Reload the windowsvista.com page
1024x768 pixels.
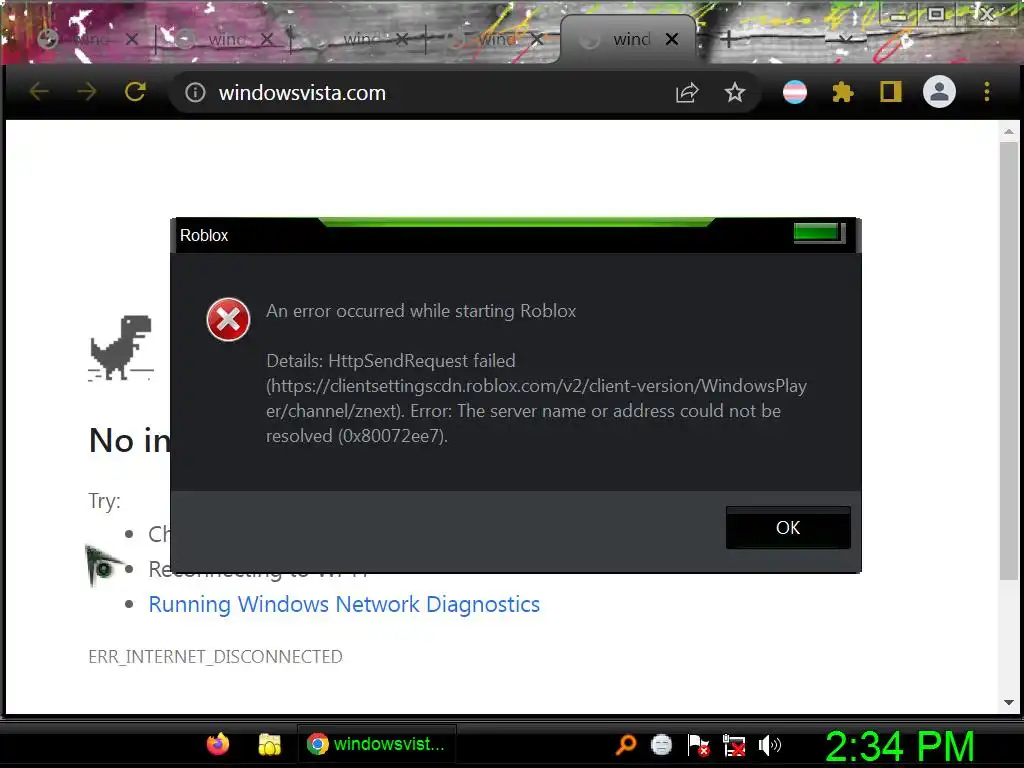click(135, 92)
